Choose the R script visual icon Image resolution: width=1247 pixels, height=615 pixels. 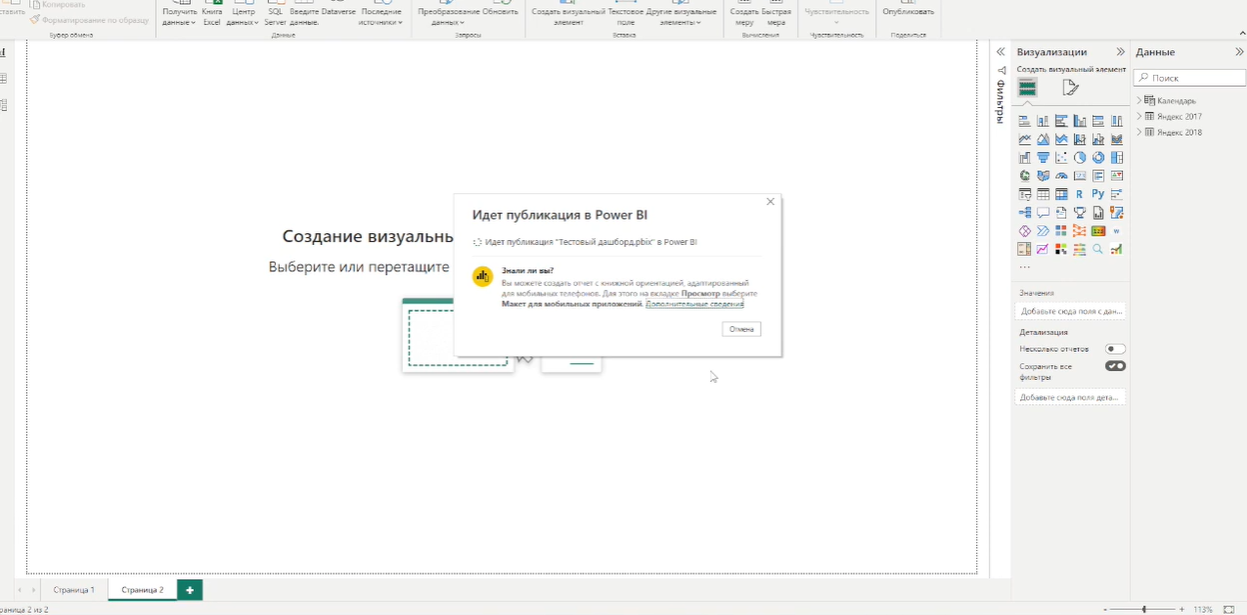coord(1079,193)
